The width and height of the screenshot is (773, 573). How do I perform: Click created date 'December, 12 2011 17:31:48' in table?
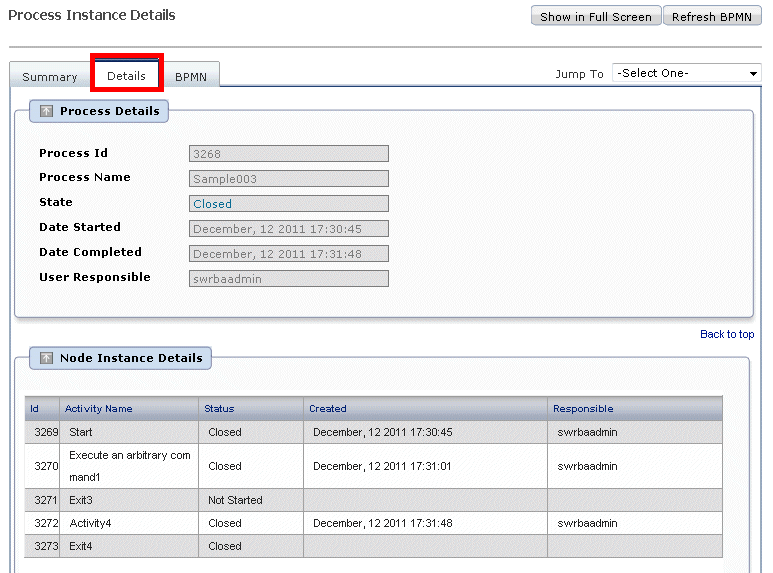point(383,523)
